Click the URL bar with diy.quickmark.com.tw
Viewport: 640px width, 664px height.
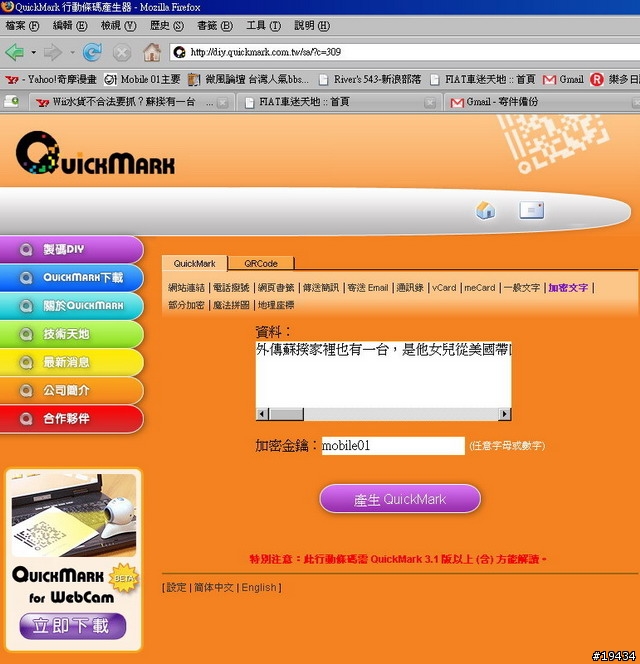[407, 52]
